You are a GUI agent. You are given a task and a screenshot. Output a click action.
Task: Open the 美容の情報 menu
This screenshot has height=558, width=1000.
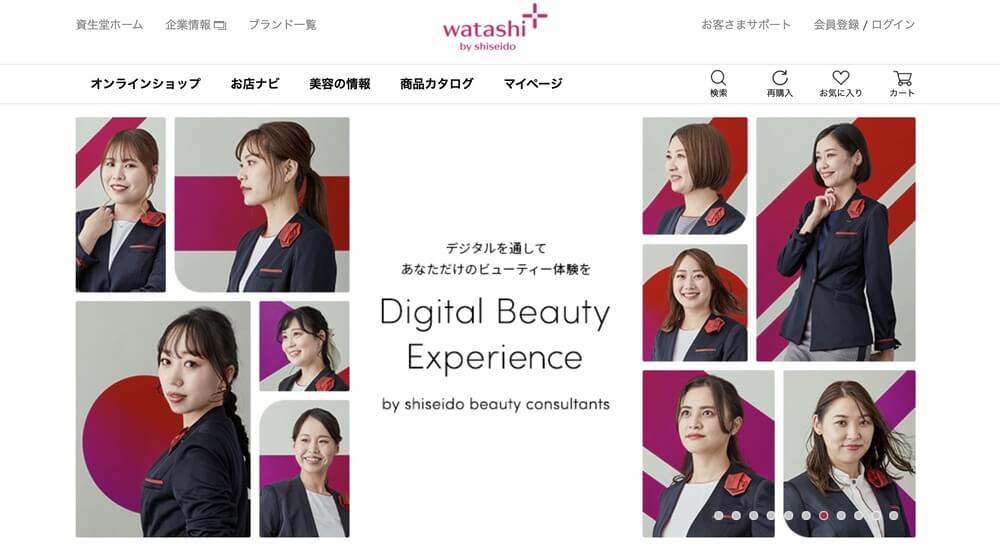click(x=340, y=84)
